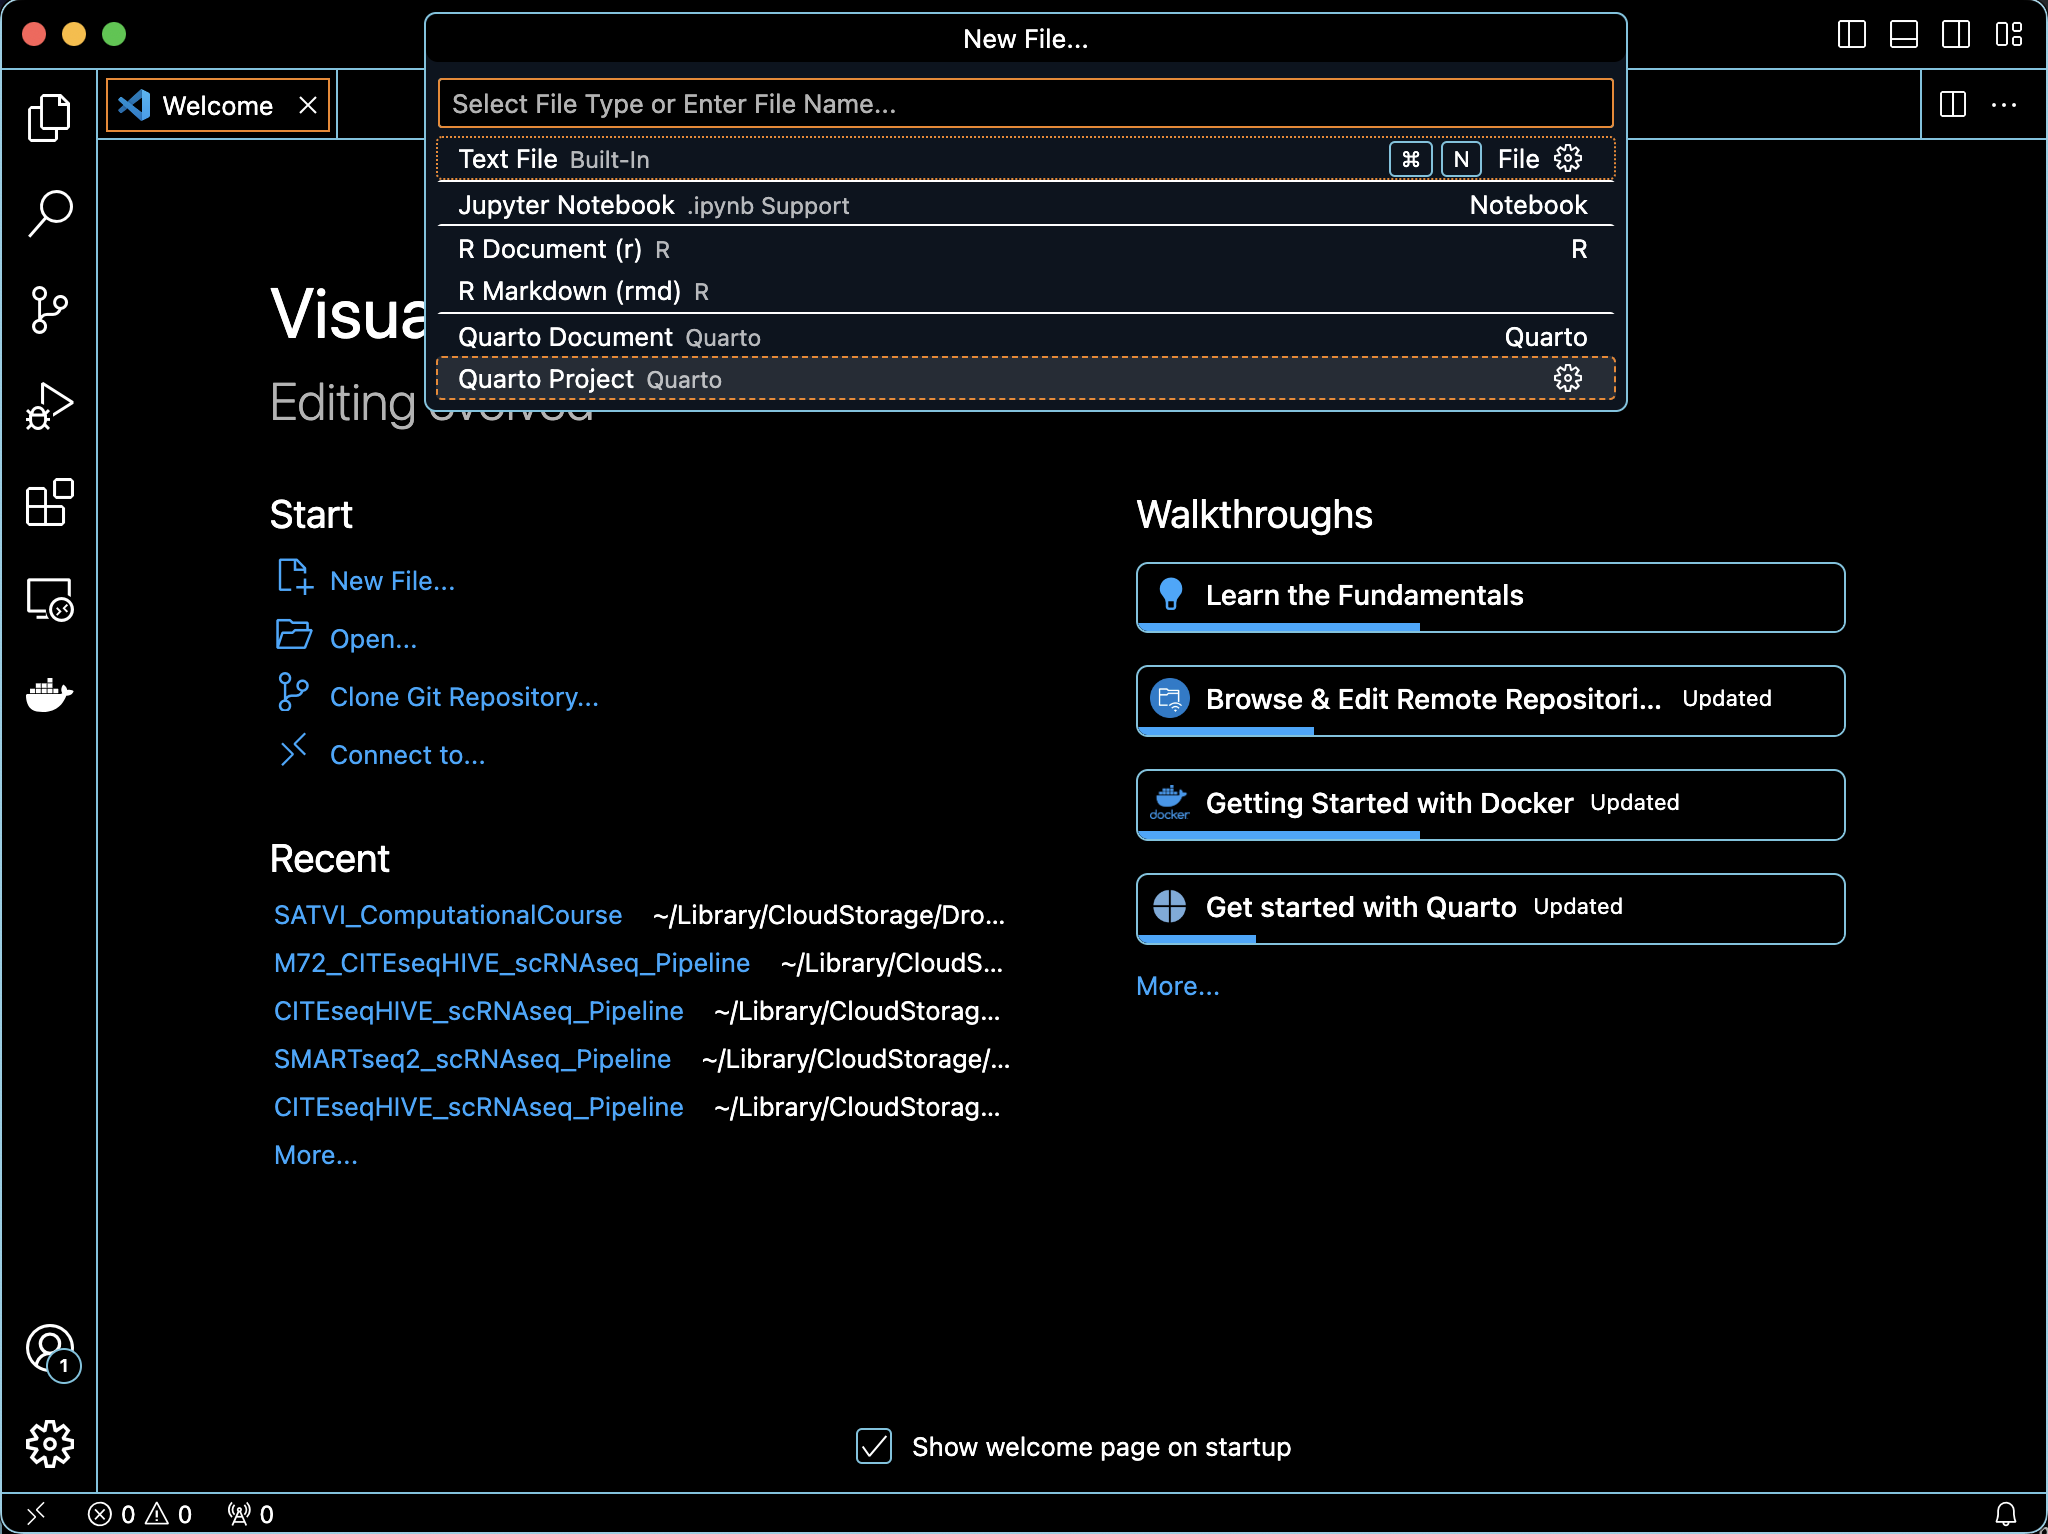Open Get started with Quarto walkthrough
Viewport: 2048px width, 1534px height.
coord(1490,909)
